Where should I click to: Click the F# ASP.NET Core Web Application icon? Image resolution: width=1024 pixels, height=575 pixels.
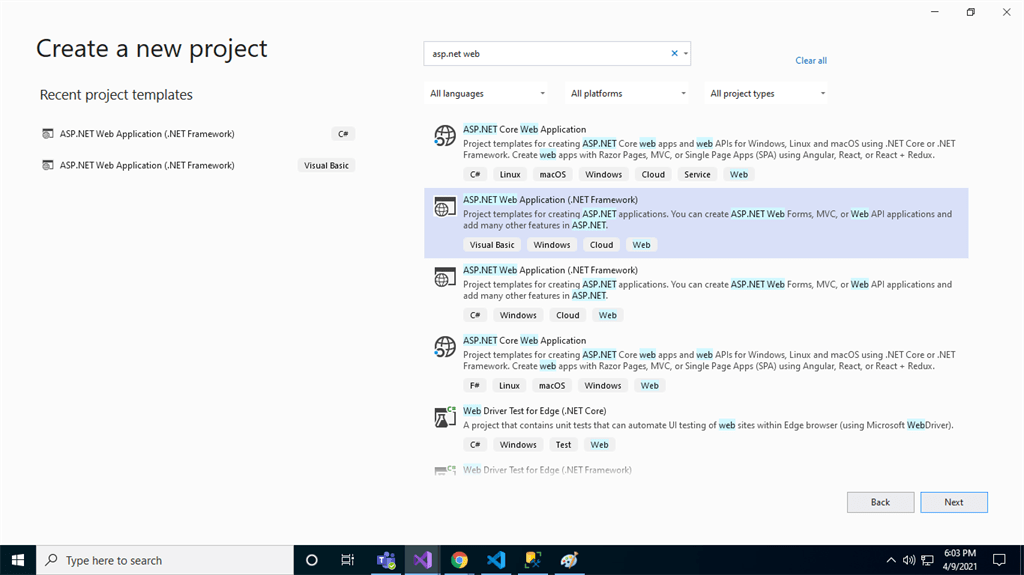pyautogui.click(x=445, y=347)
